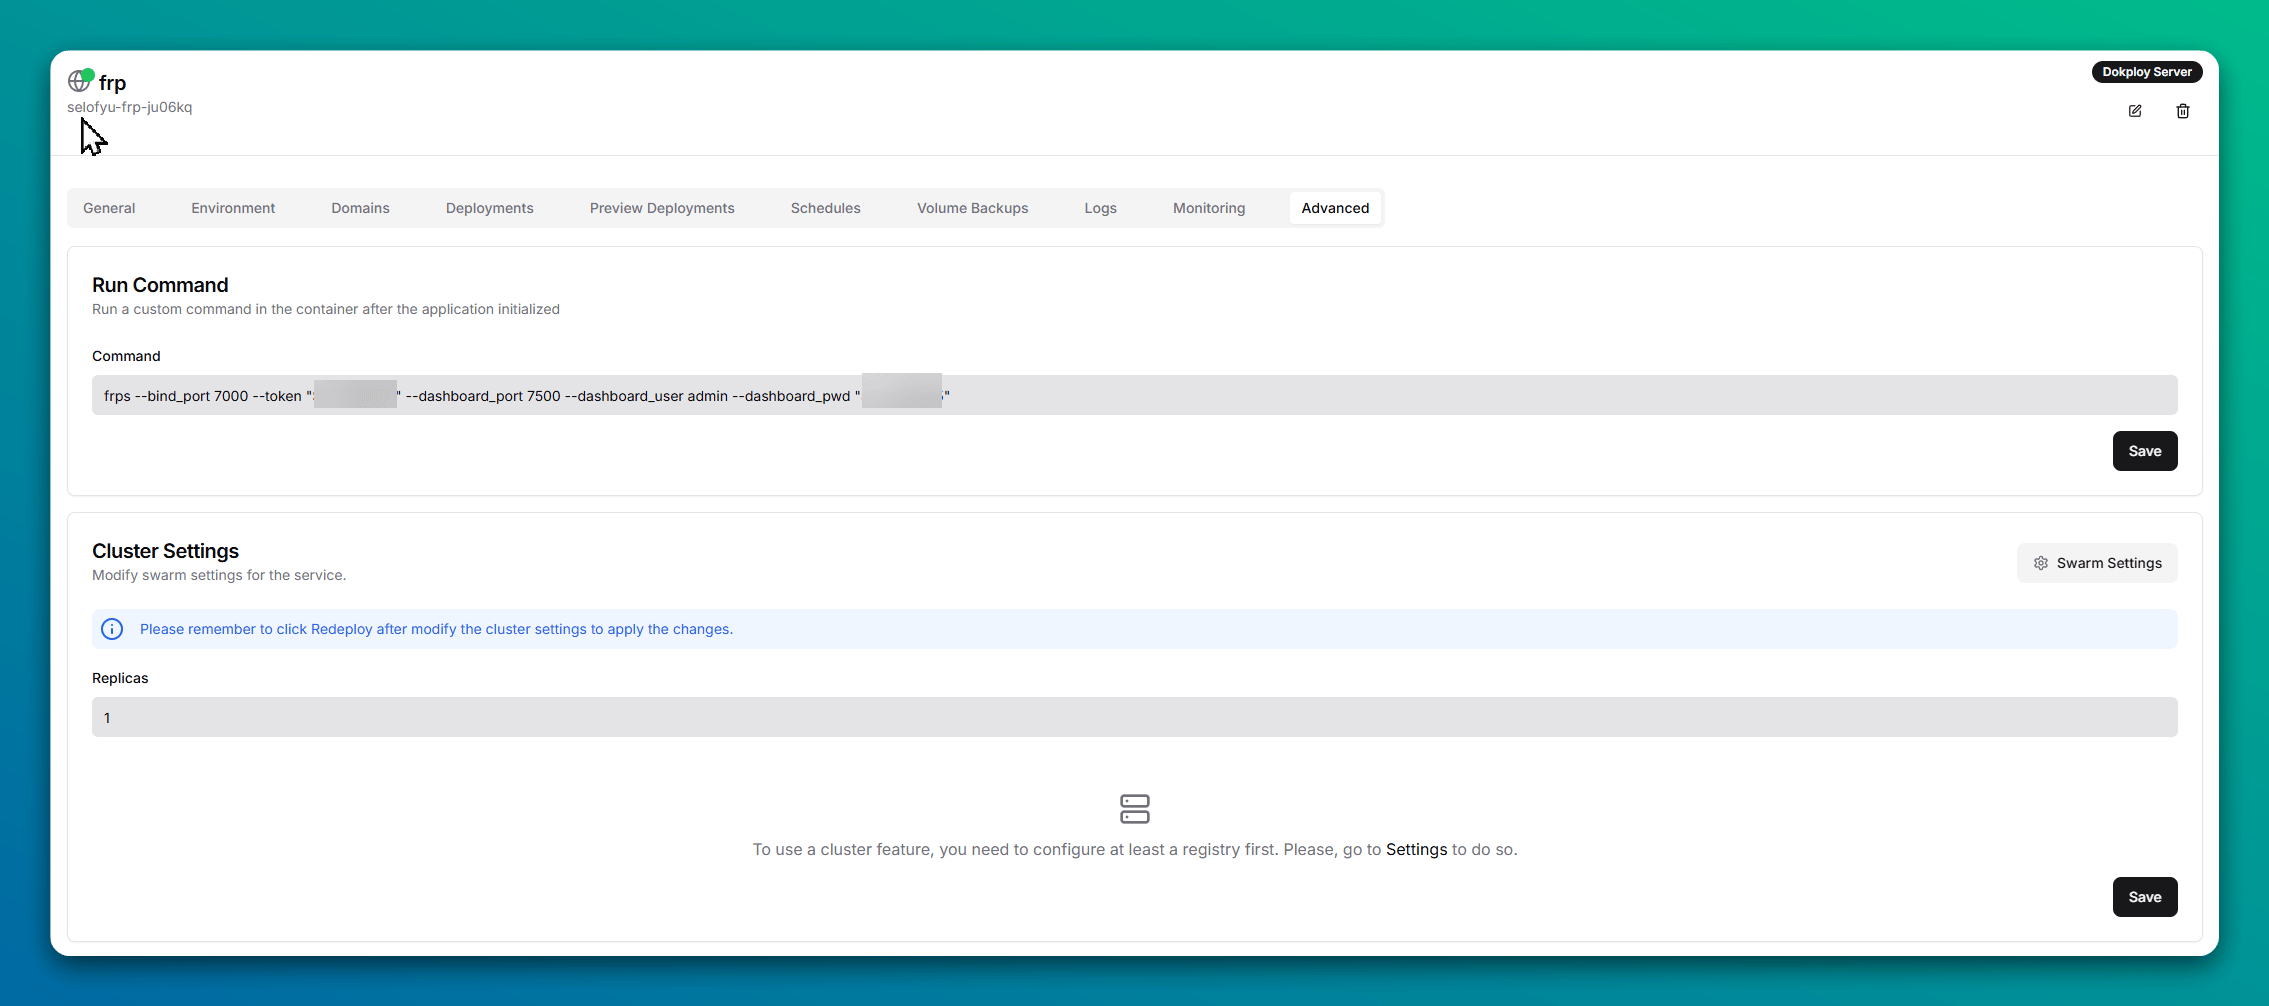2269x1006 pixels.
Task: Open the Volume Backups tab
Action: pos(972,208)
